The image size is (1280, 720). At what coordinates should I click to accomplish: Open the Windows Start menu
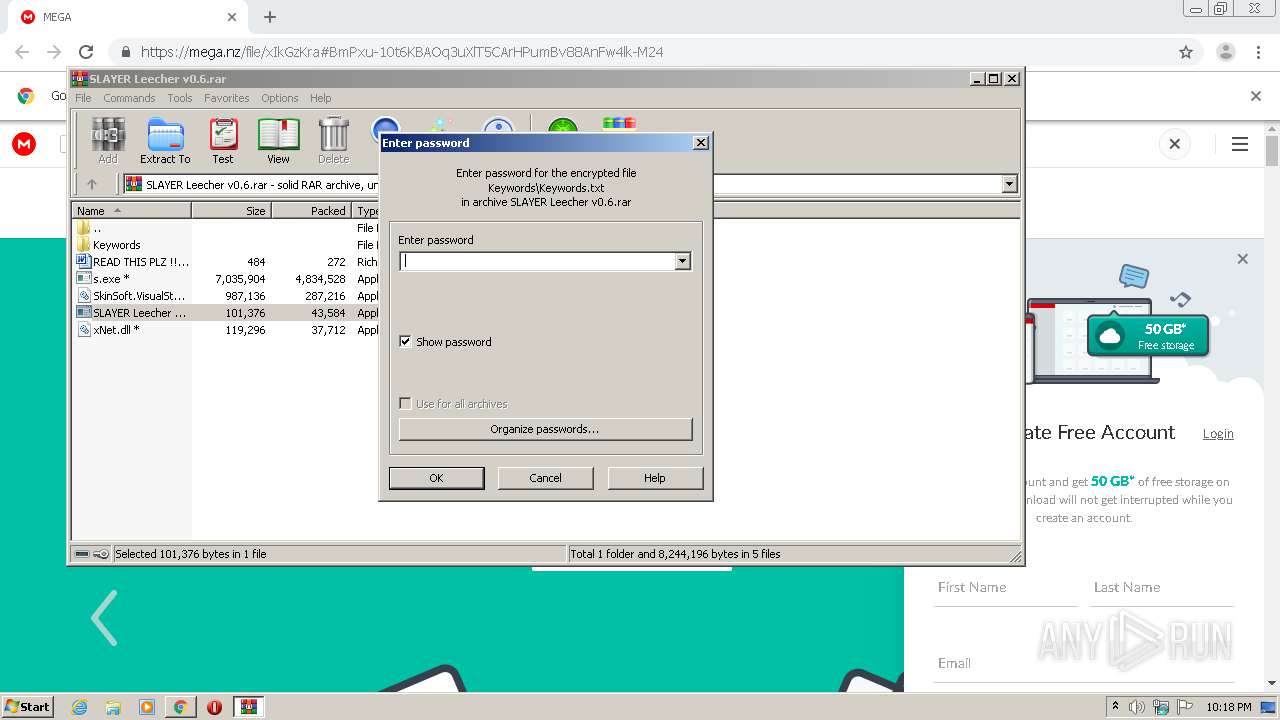click(28, 707)
